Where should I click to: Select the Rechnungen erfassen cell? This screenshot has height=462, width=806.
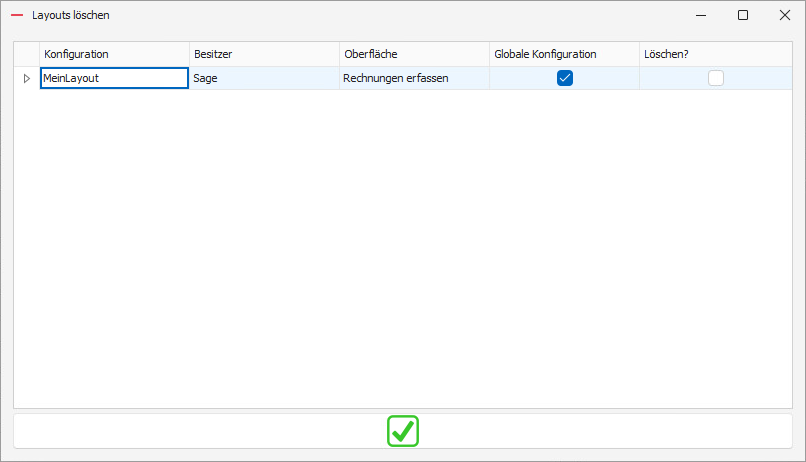click(414, 78)
